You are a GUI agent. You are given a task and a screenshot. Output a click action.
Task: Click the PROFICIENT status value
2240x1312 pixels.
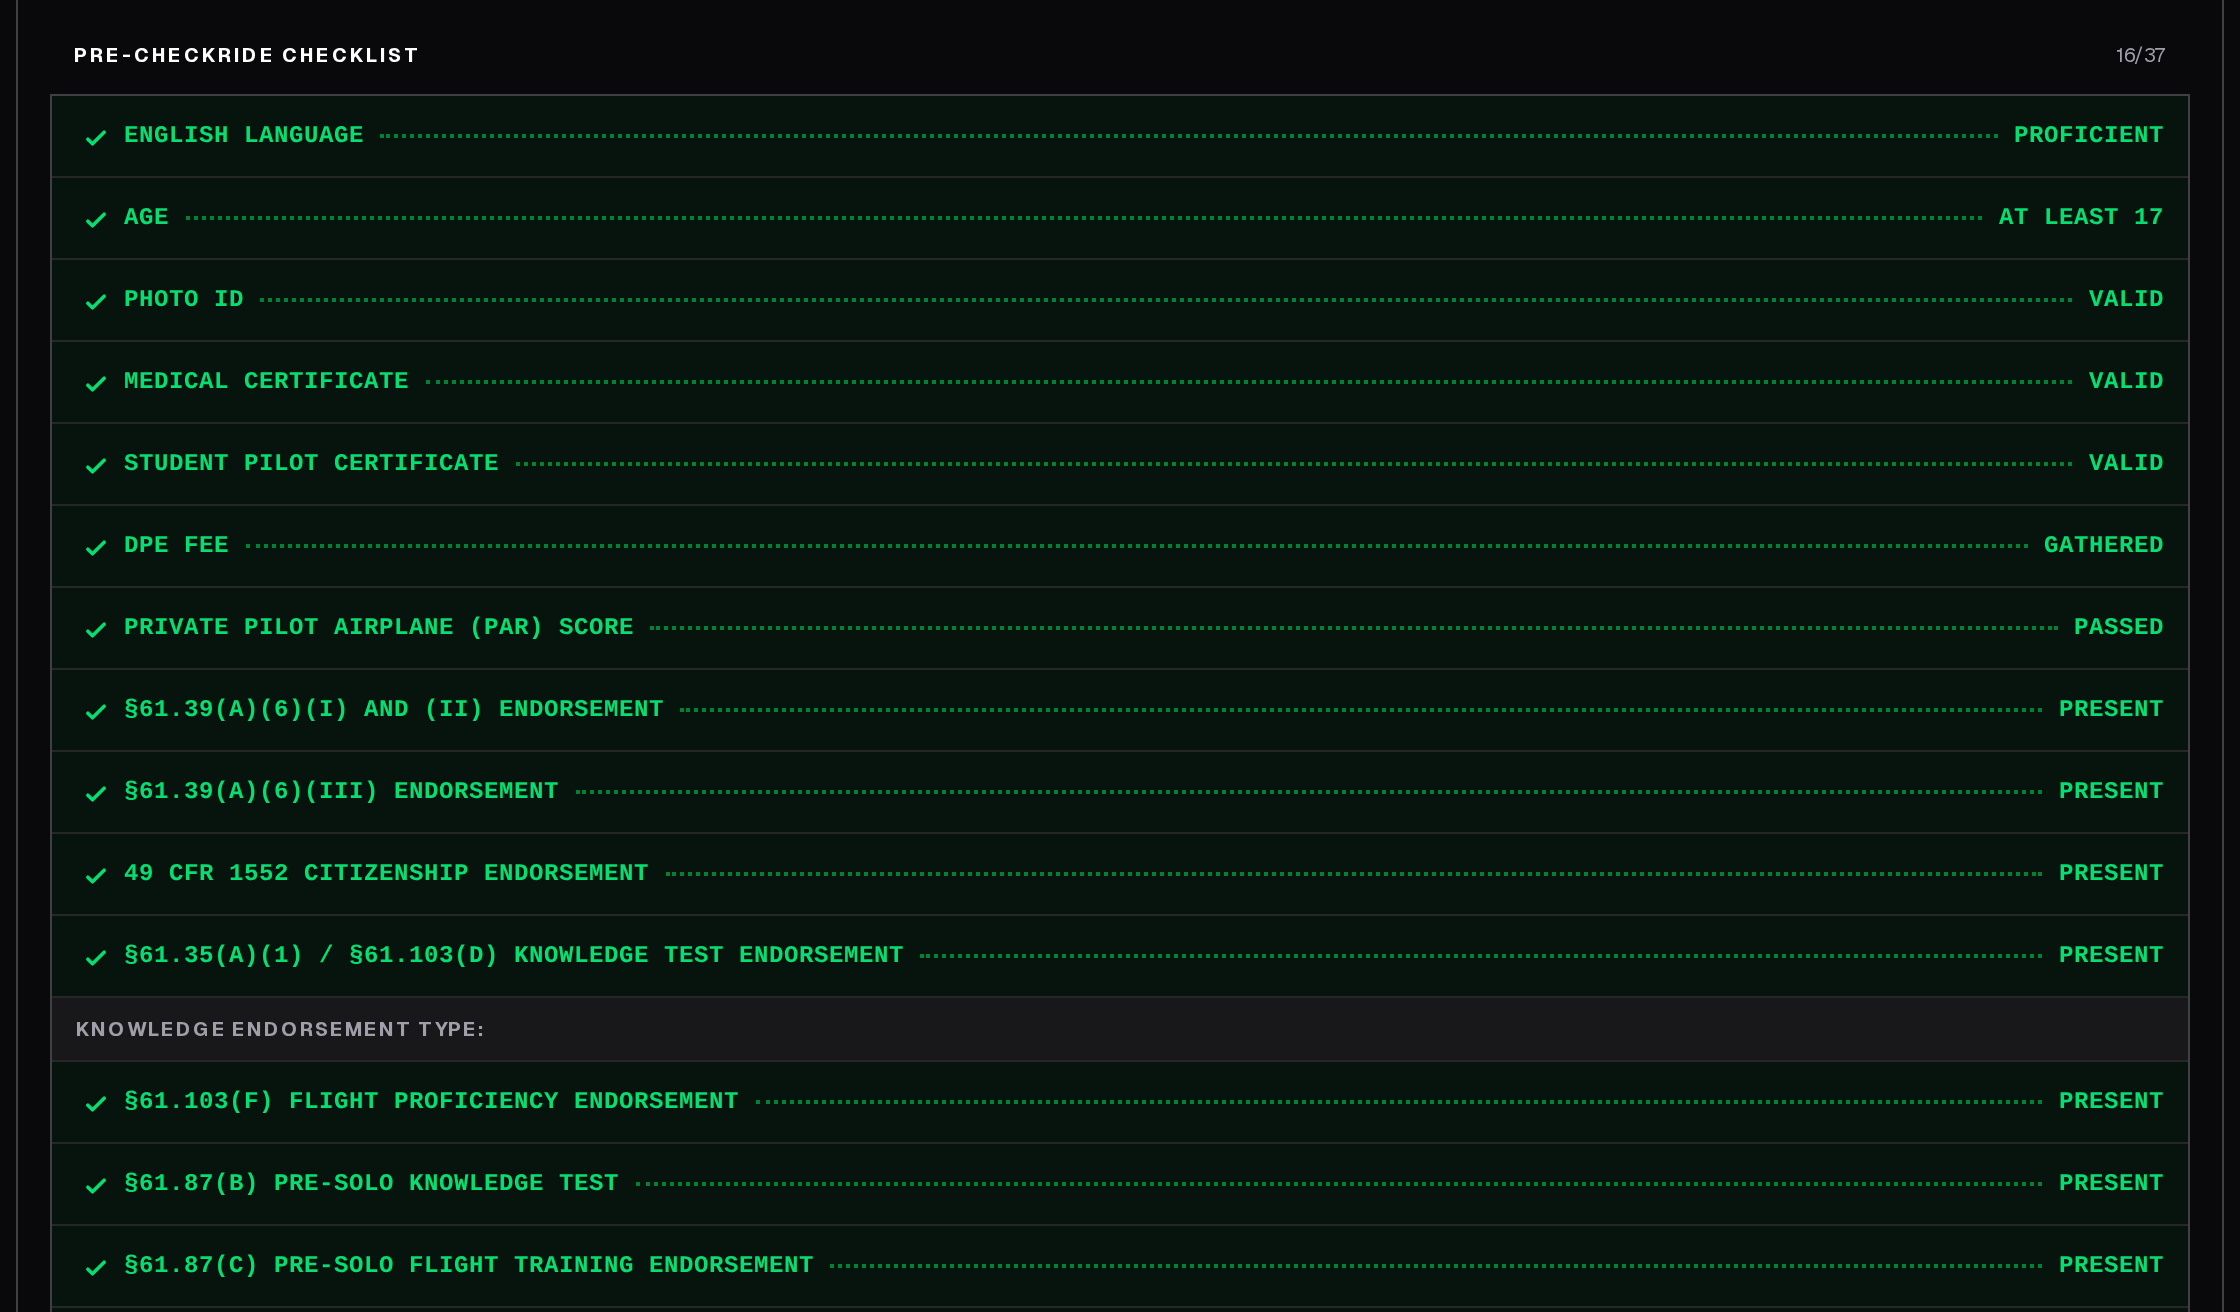(2088, 135)
